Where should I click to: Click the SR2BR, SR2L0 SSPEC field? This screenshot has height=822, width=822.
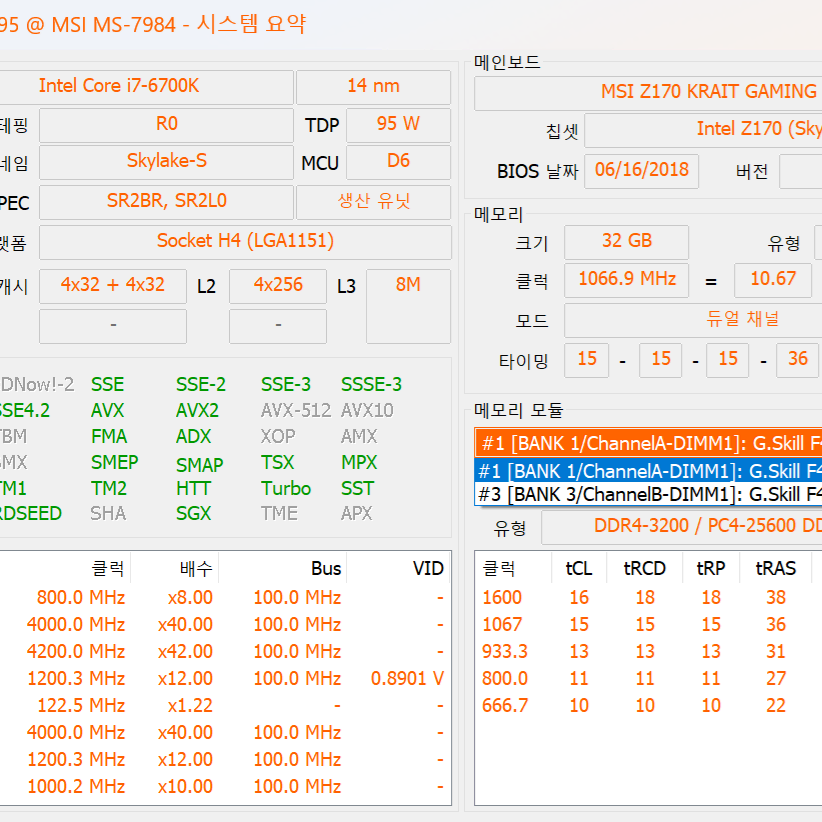166,202
